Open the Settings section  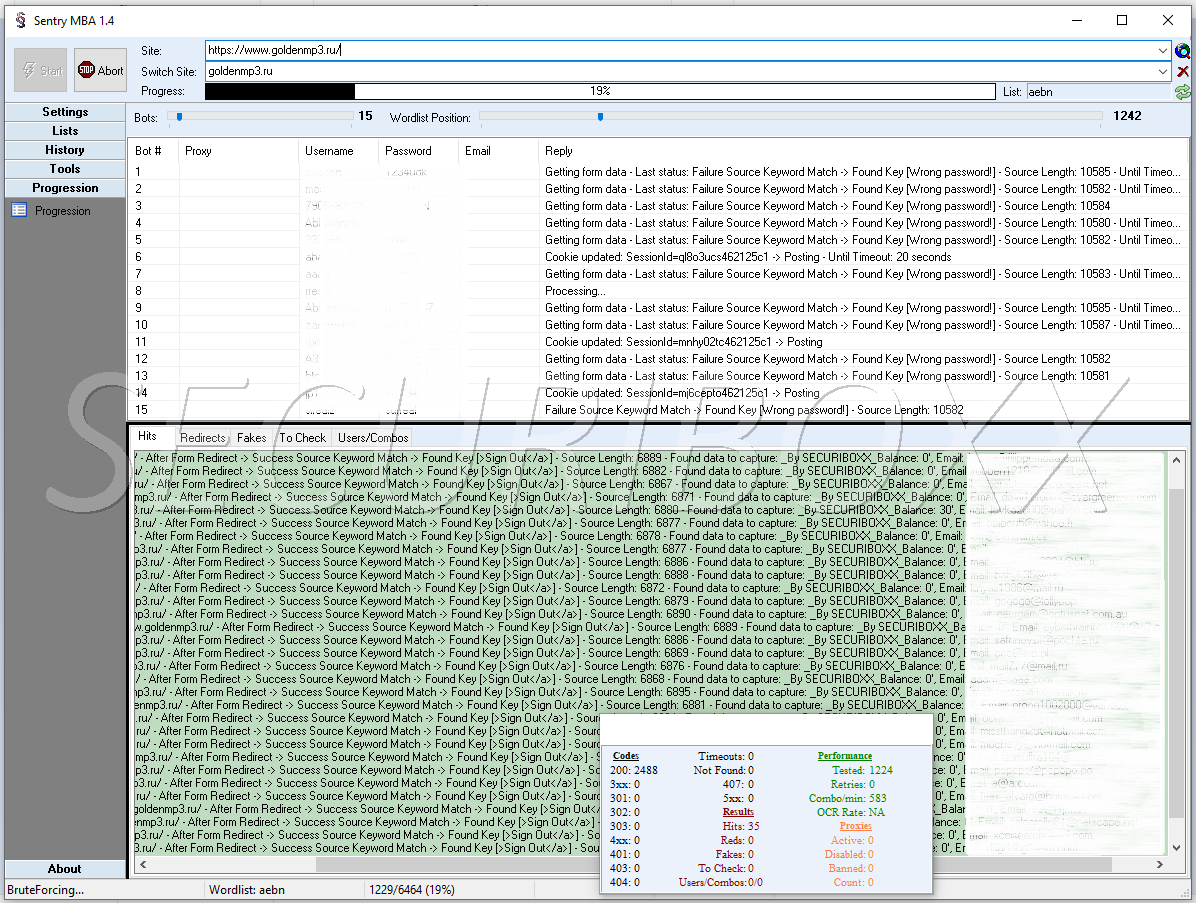65,112
